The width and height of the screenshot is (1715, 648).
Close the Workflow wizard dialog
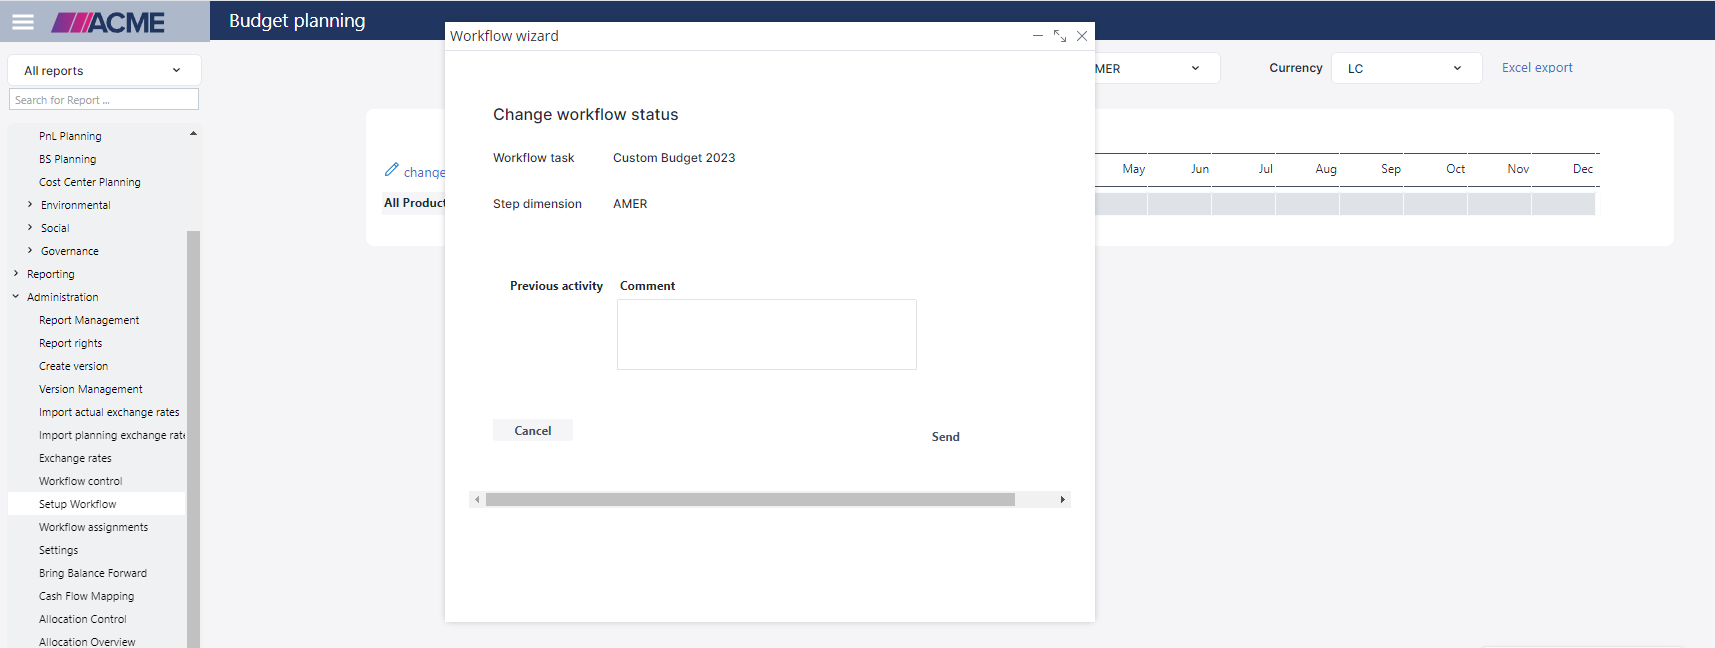tap(1082, 36)
